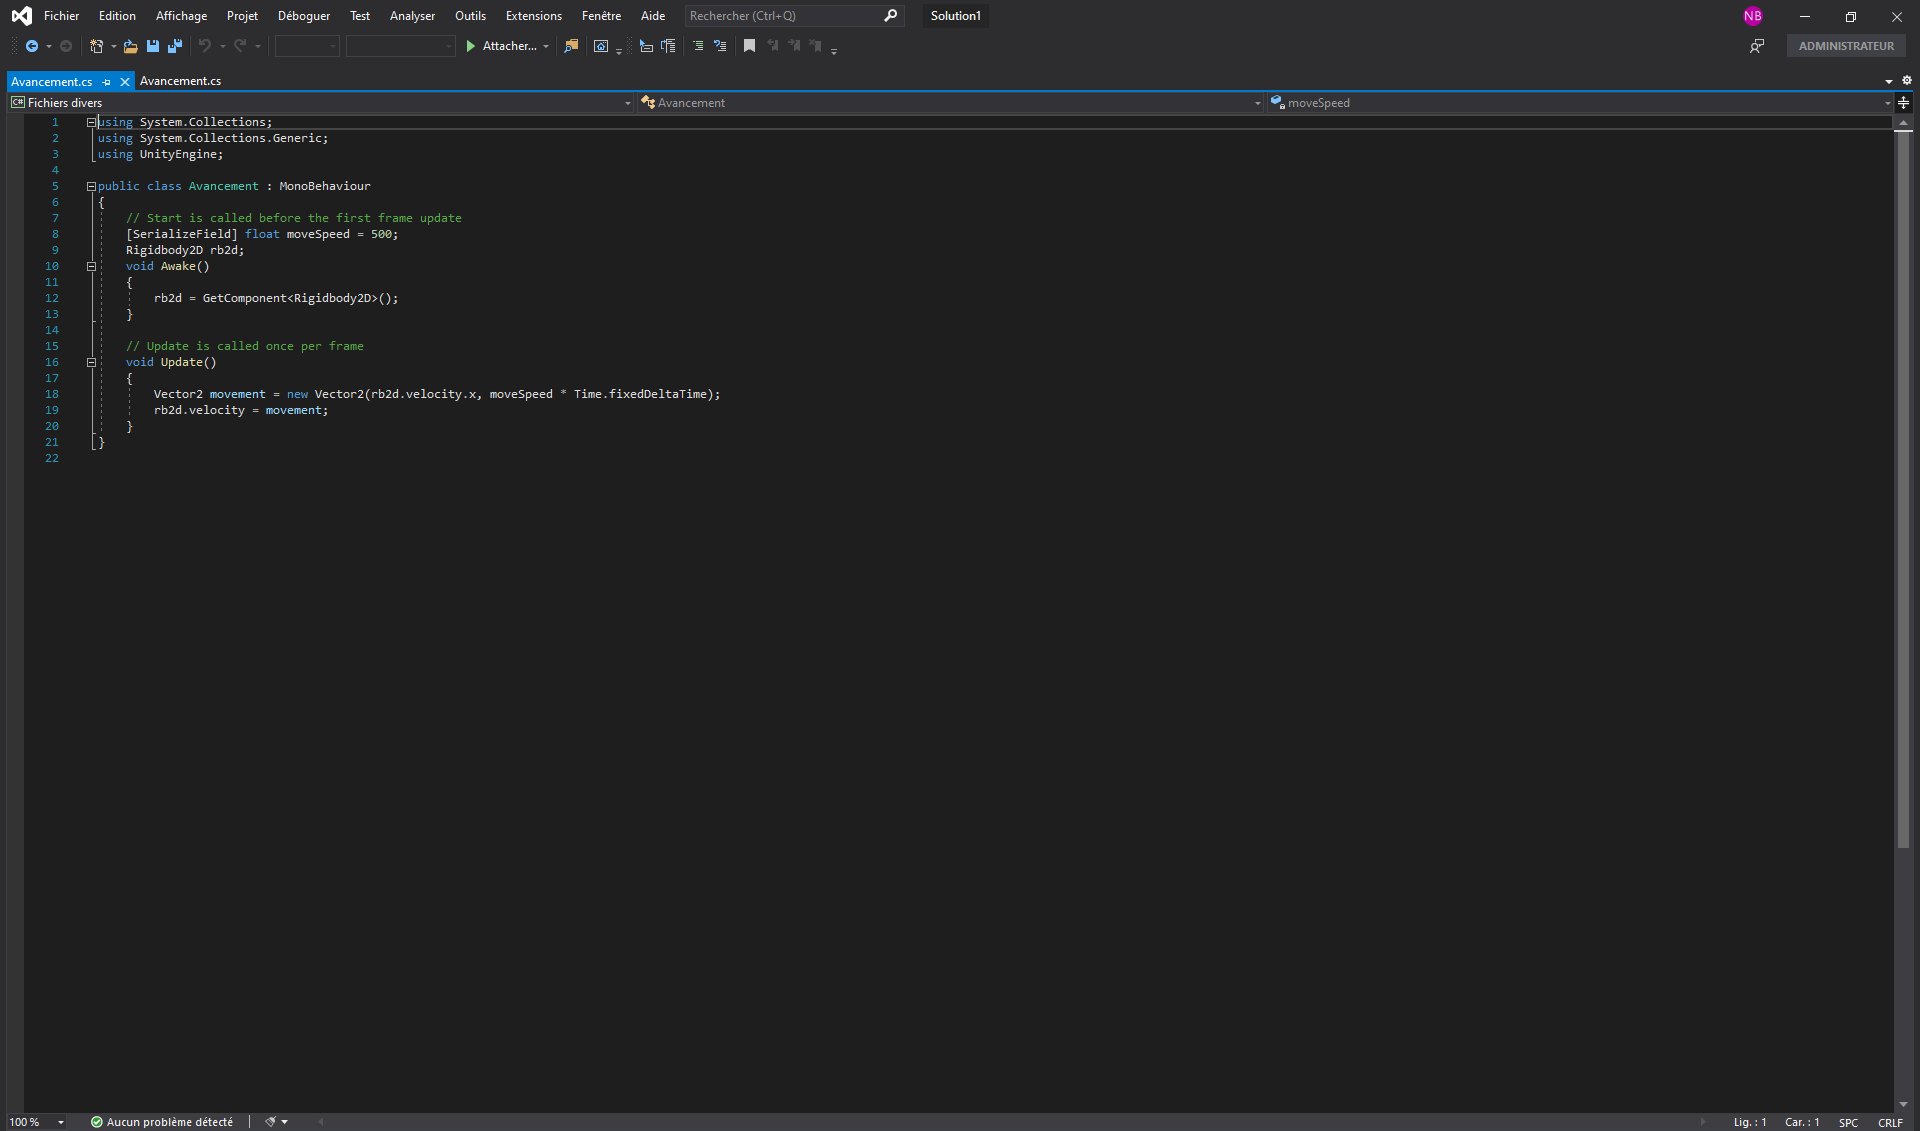
Task: Open the Edition menu
Action: coord(117,16)
